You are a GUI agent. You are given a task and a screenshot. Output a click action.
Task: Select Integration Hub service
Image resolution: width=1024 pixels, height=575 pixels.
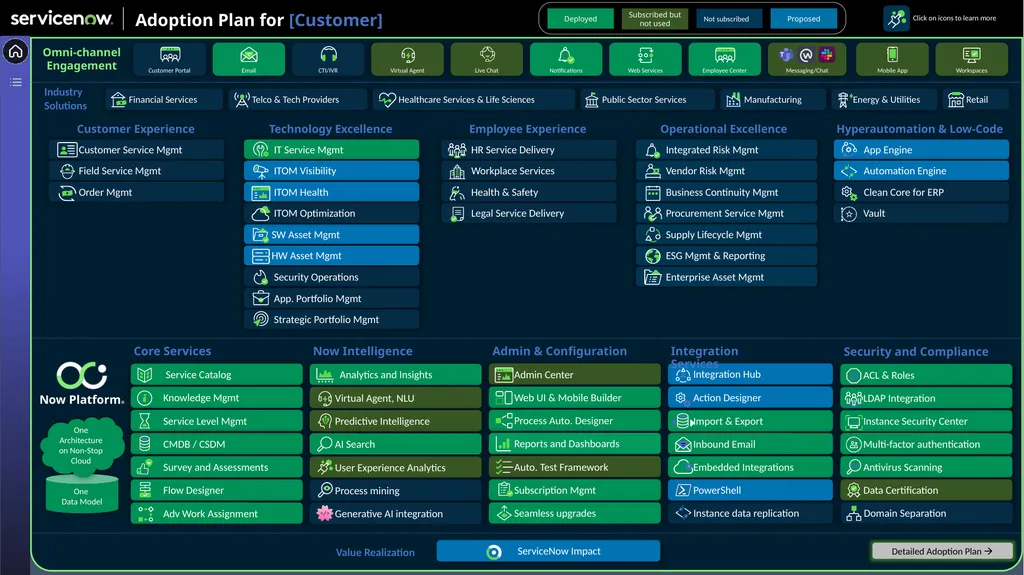[x=750, y=374]
